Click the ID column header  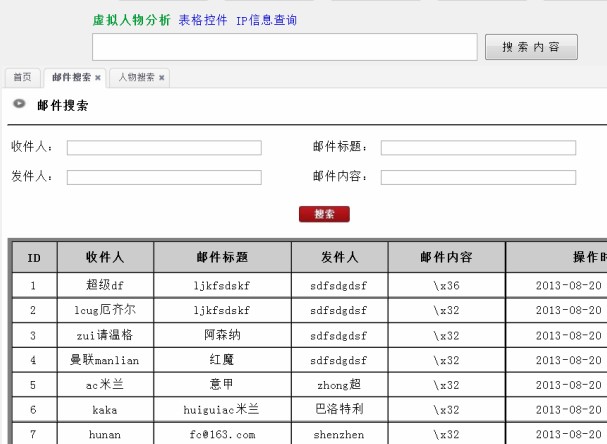pos(34,257)
